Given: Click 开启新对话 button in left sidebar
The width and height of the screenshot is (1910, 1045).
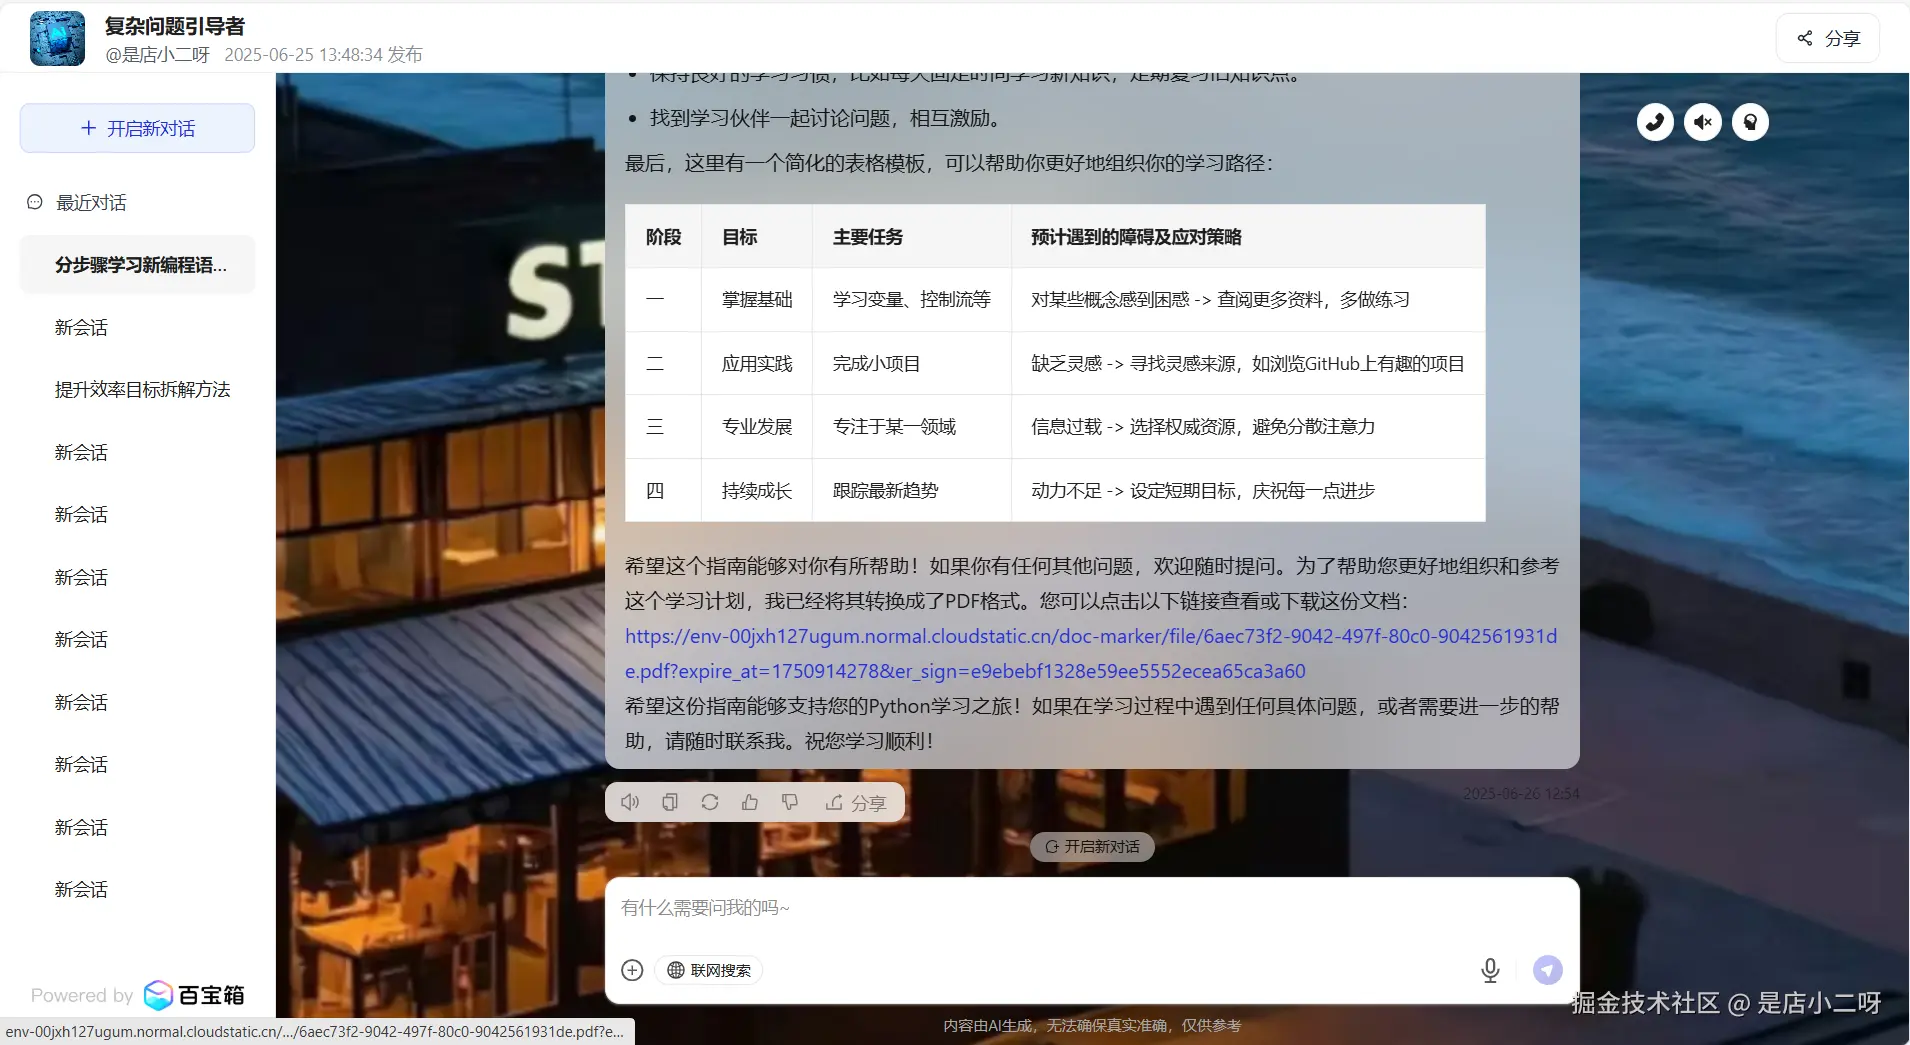Looking at the screenshot, I should point(137,128).
